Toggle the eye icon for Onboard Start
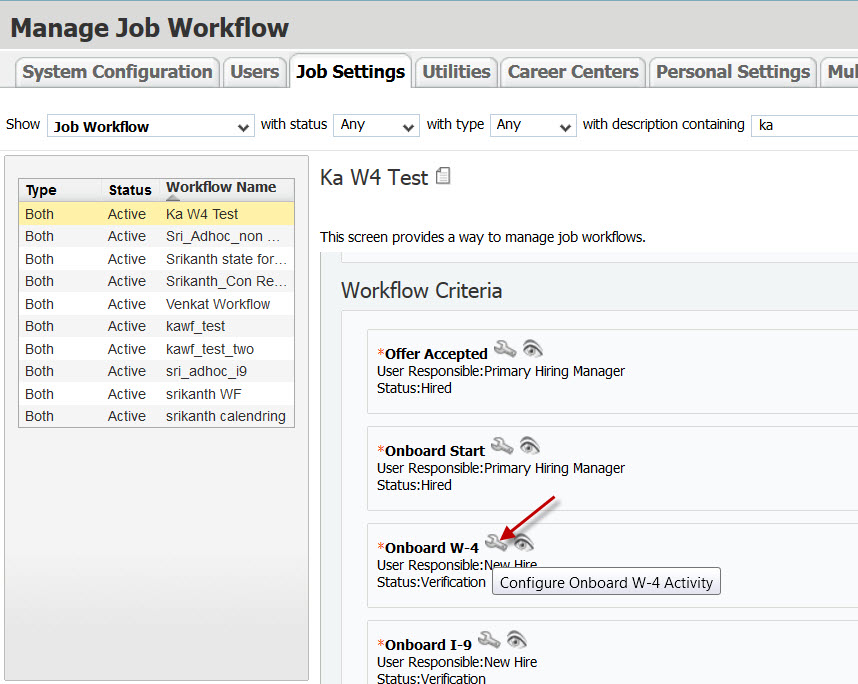This screenshot has width=858, height=684. [530, 446]
